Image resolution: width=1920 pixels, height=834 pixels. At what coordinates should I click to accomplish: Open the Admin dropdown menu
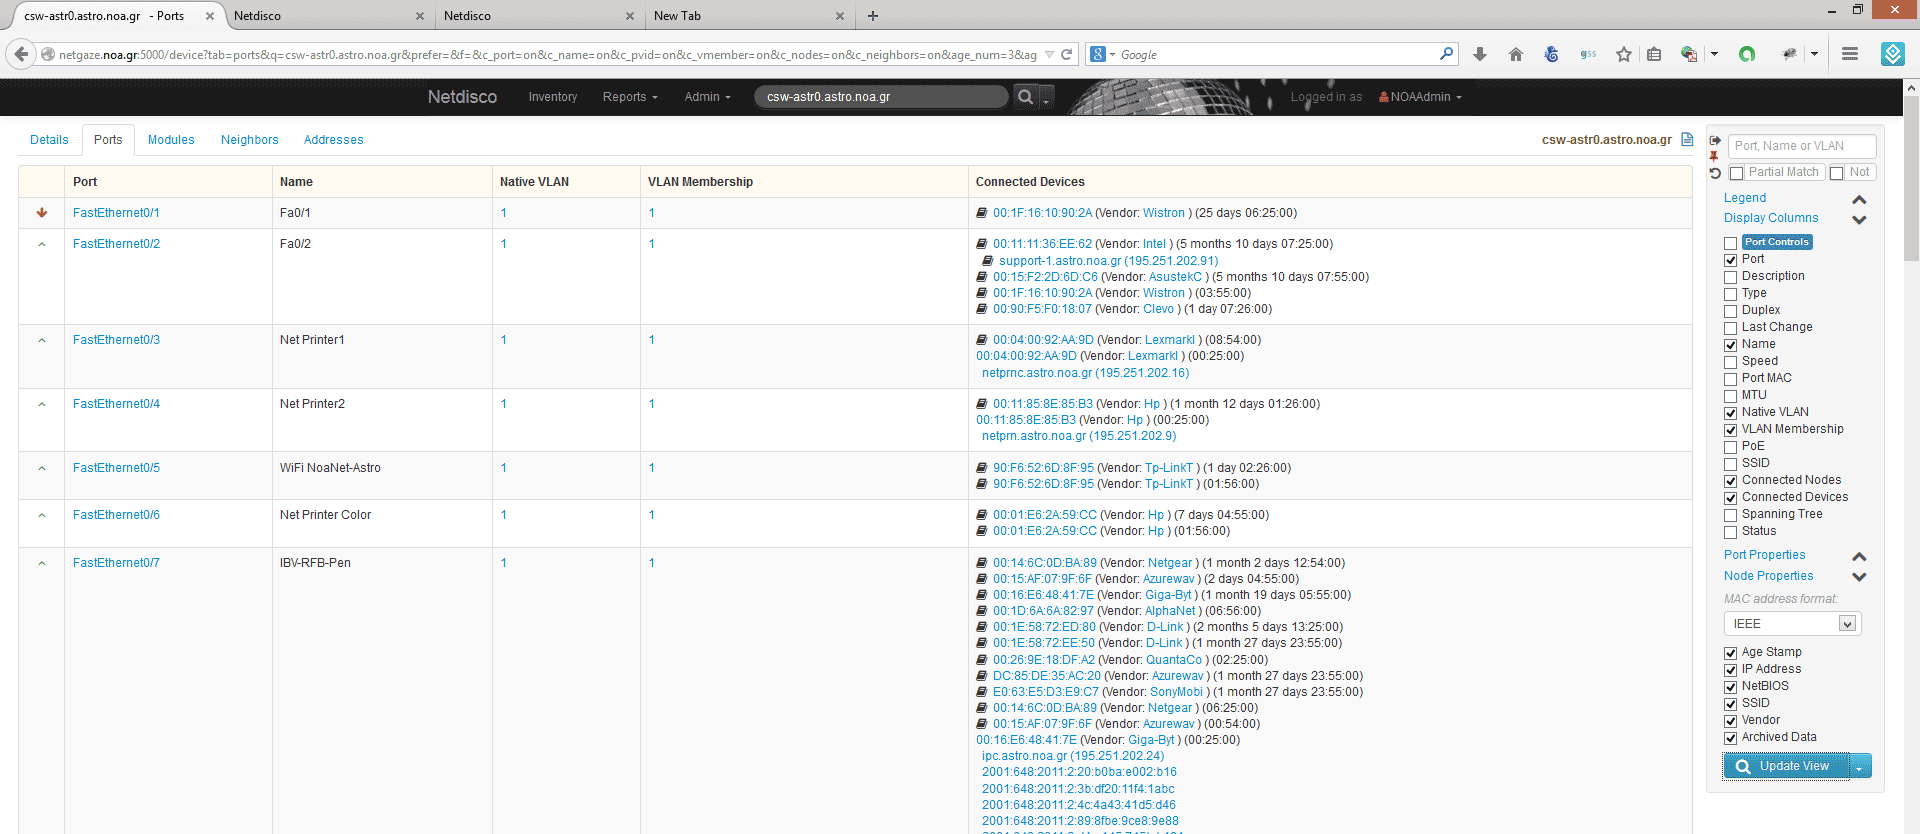click(x=707, y=97)
